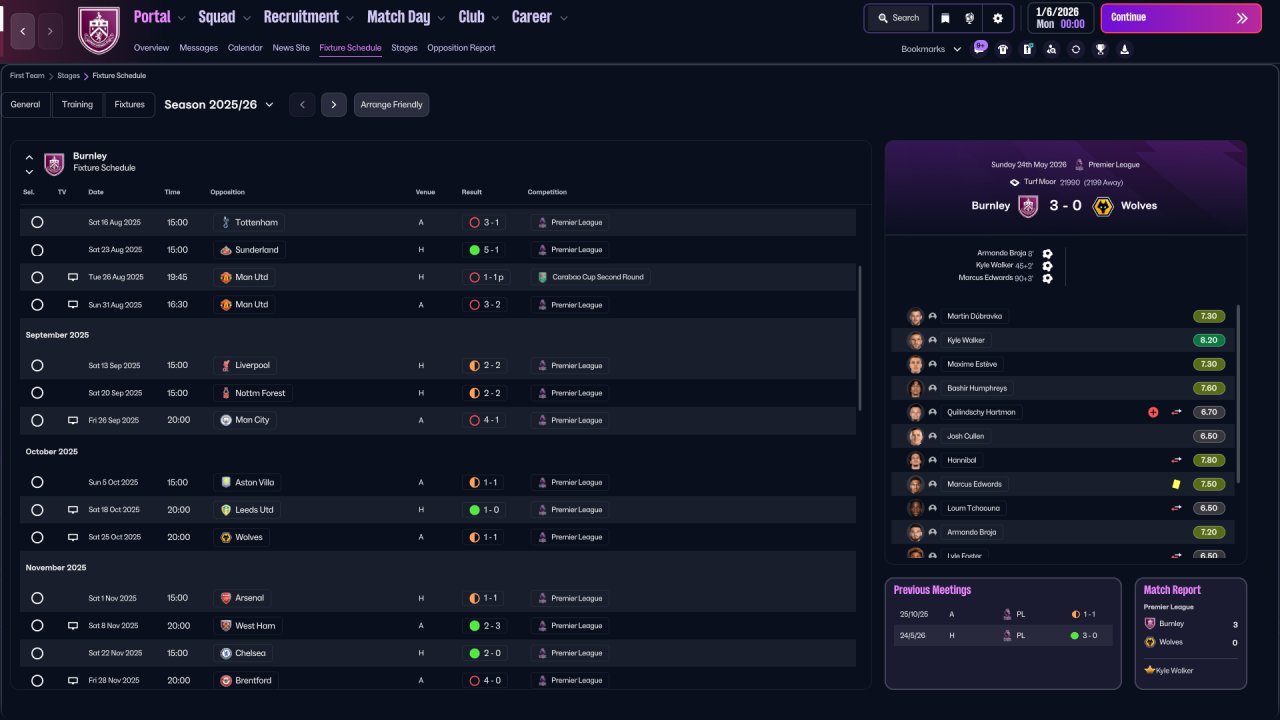
Task: Select the Nottm Forest fixture radio button
Action: click(37, 393)
